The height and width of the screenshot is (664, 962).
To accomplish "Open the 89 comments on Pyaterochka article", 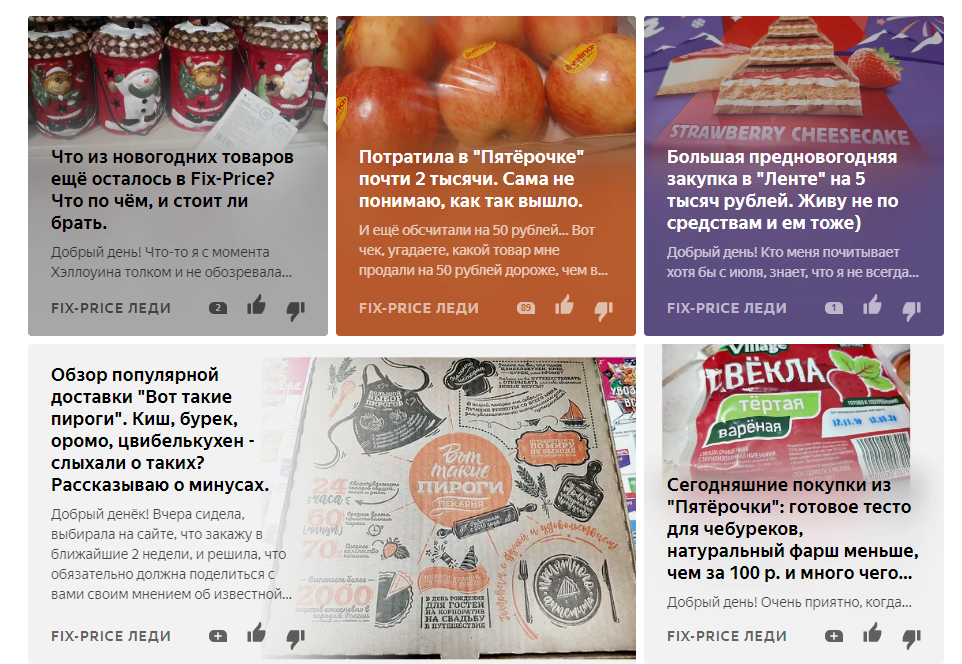I will tap(526, 308).
